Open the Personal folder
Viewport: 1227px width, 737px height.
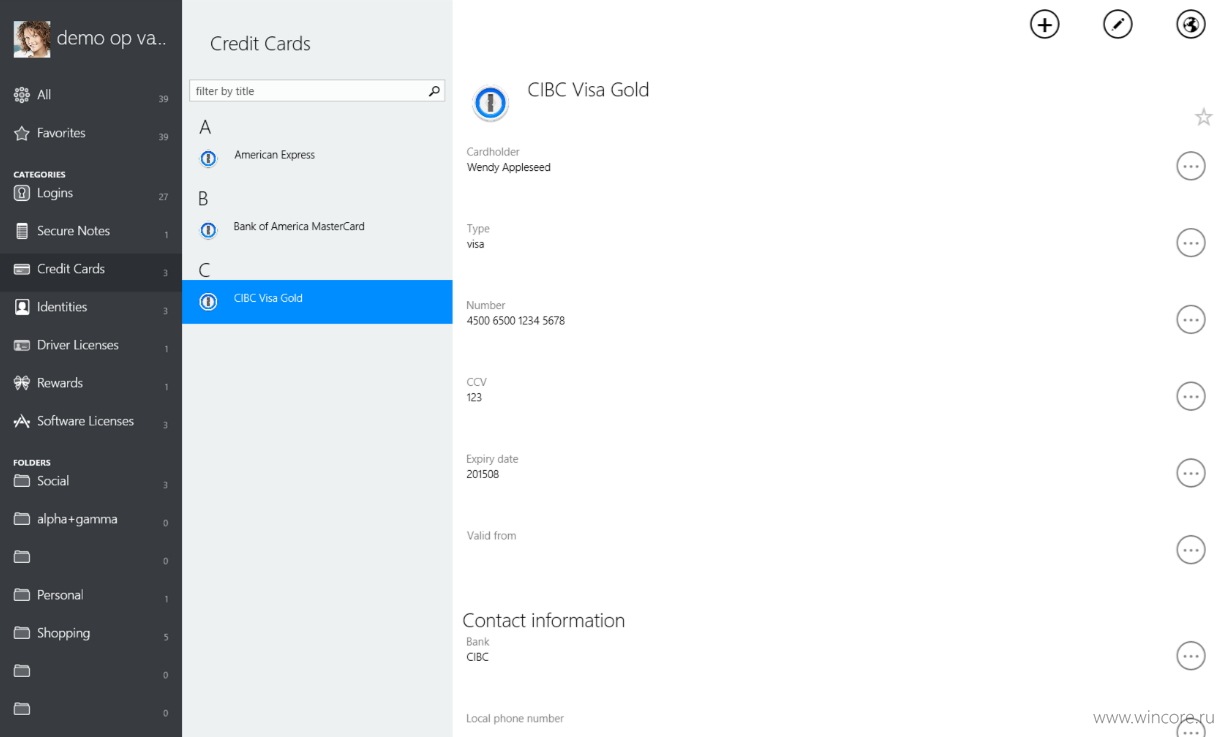point(90,595)
